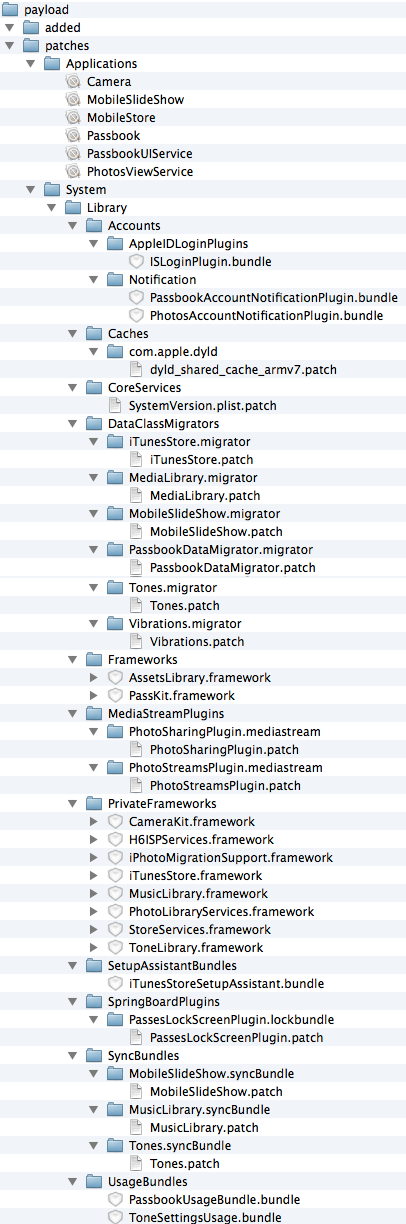Select the UsageBundles folder
Screen dimensions: 406x1224
(x=137, y=1182)
